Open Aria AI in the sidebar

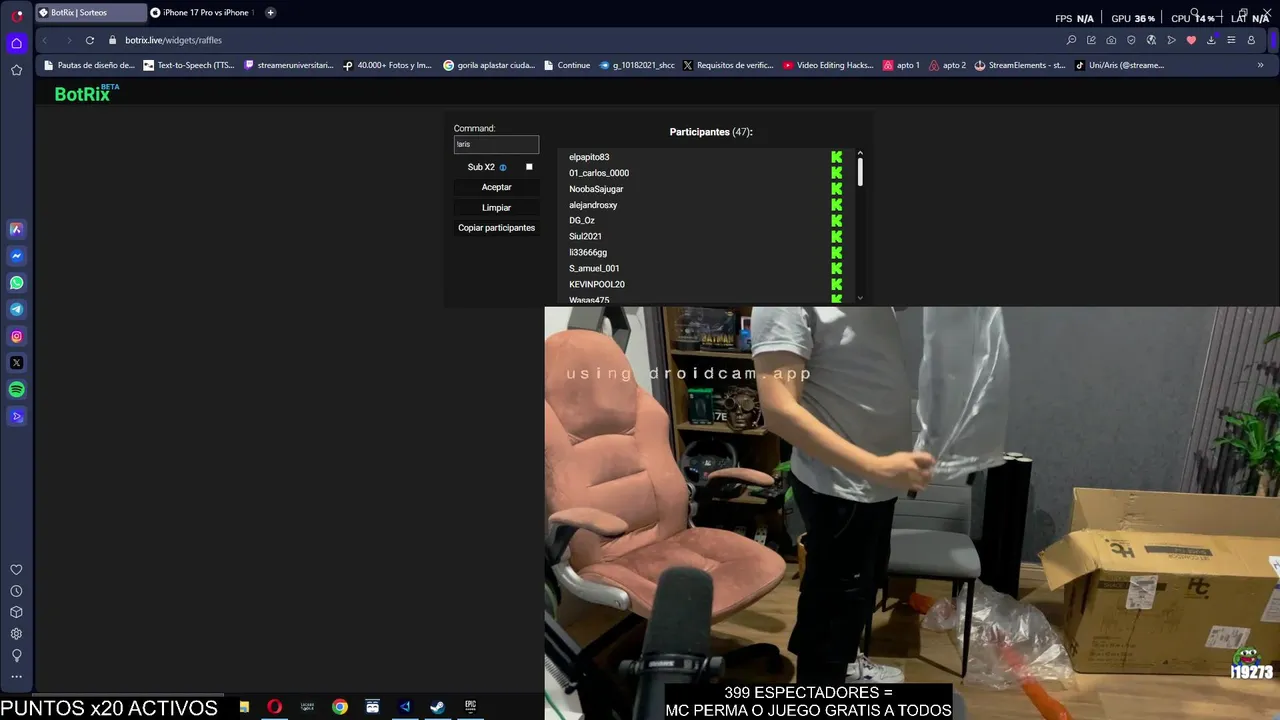[16, 229]
